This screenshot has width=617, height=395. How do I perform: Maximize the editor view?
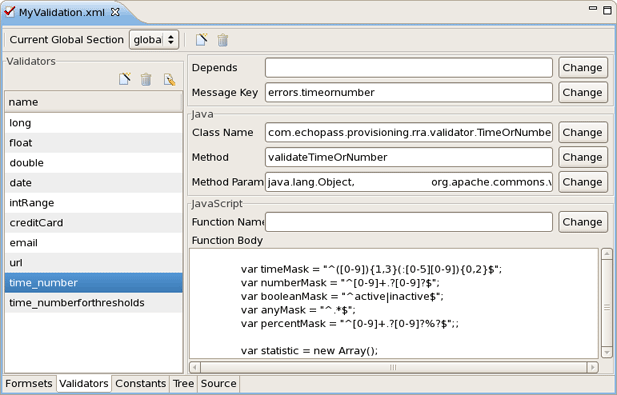[x=608, y=10]
